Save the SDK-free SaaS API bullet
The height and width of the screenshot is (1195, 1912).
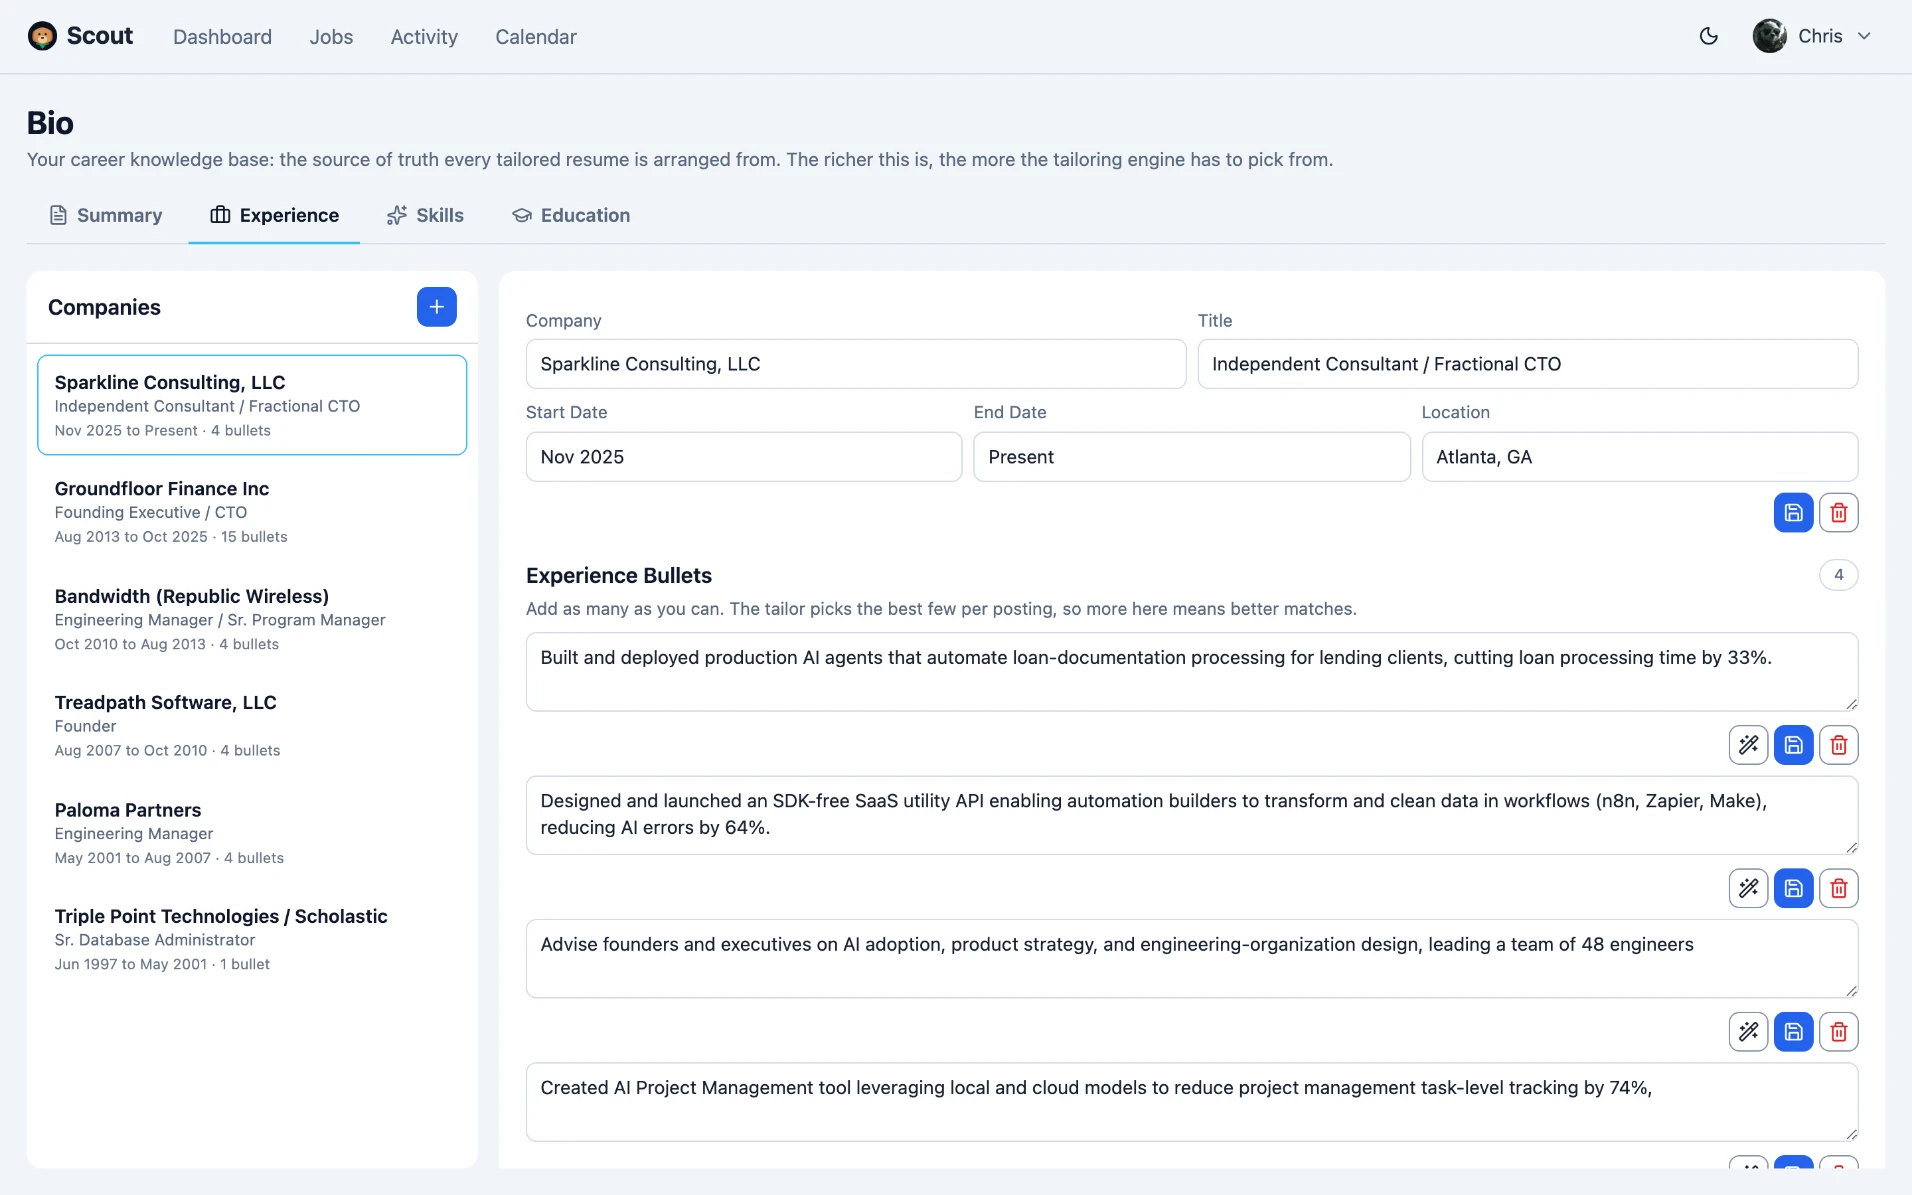(1793, 888)
